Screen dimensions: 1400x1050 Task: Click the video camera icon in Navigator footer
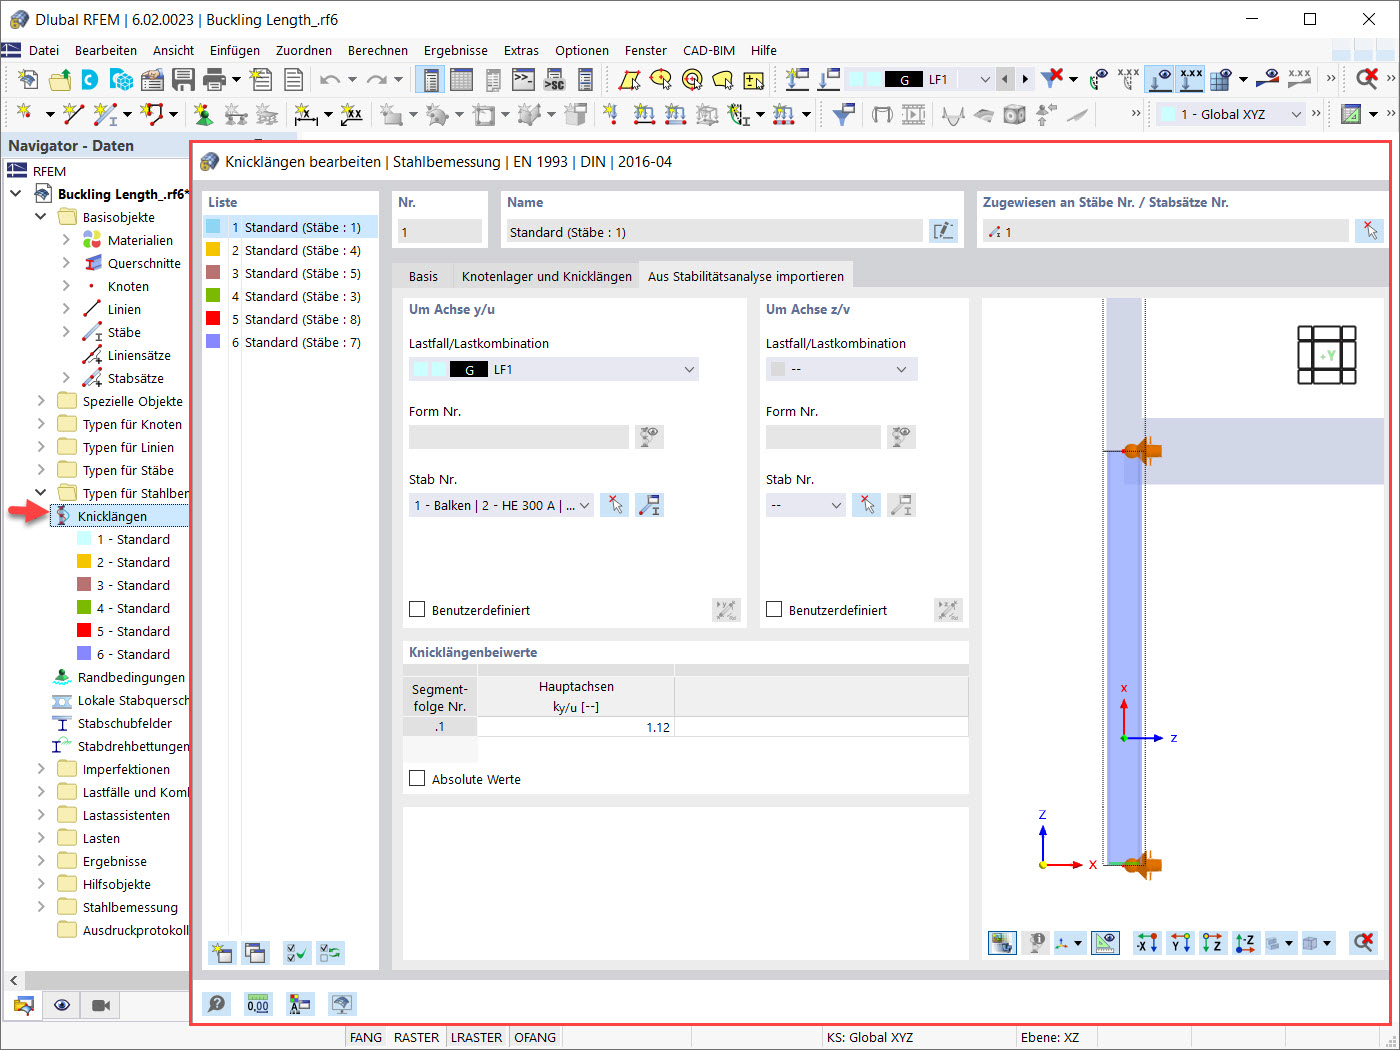click(101, 1005)
